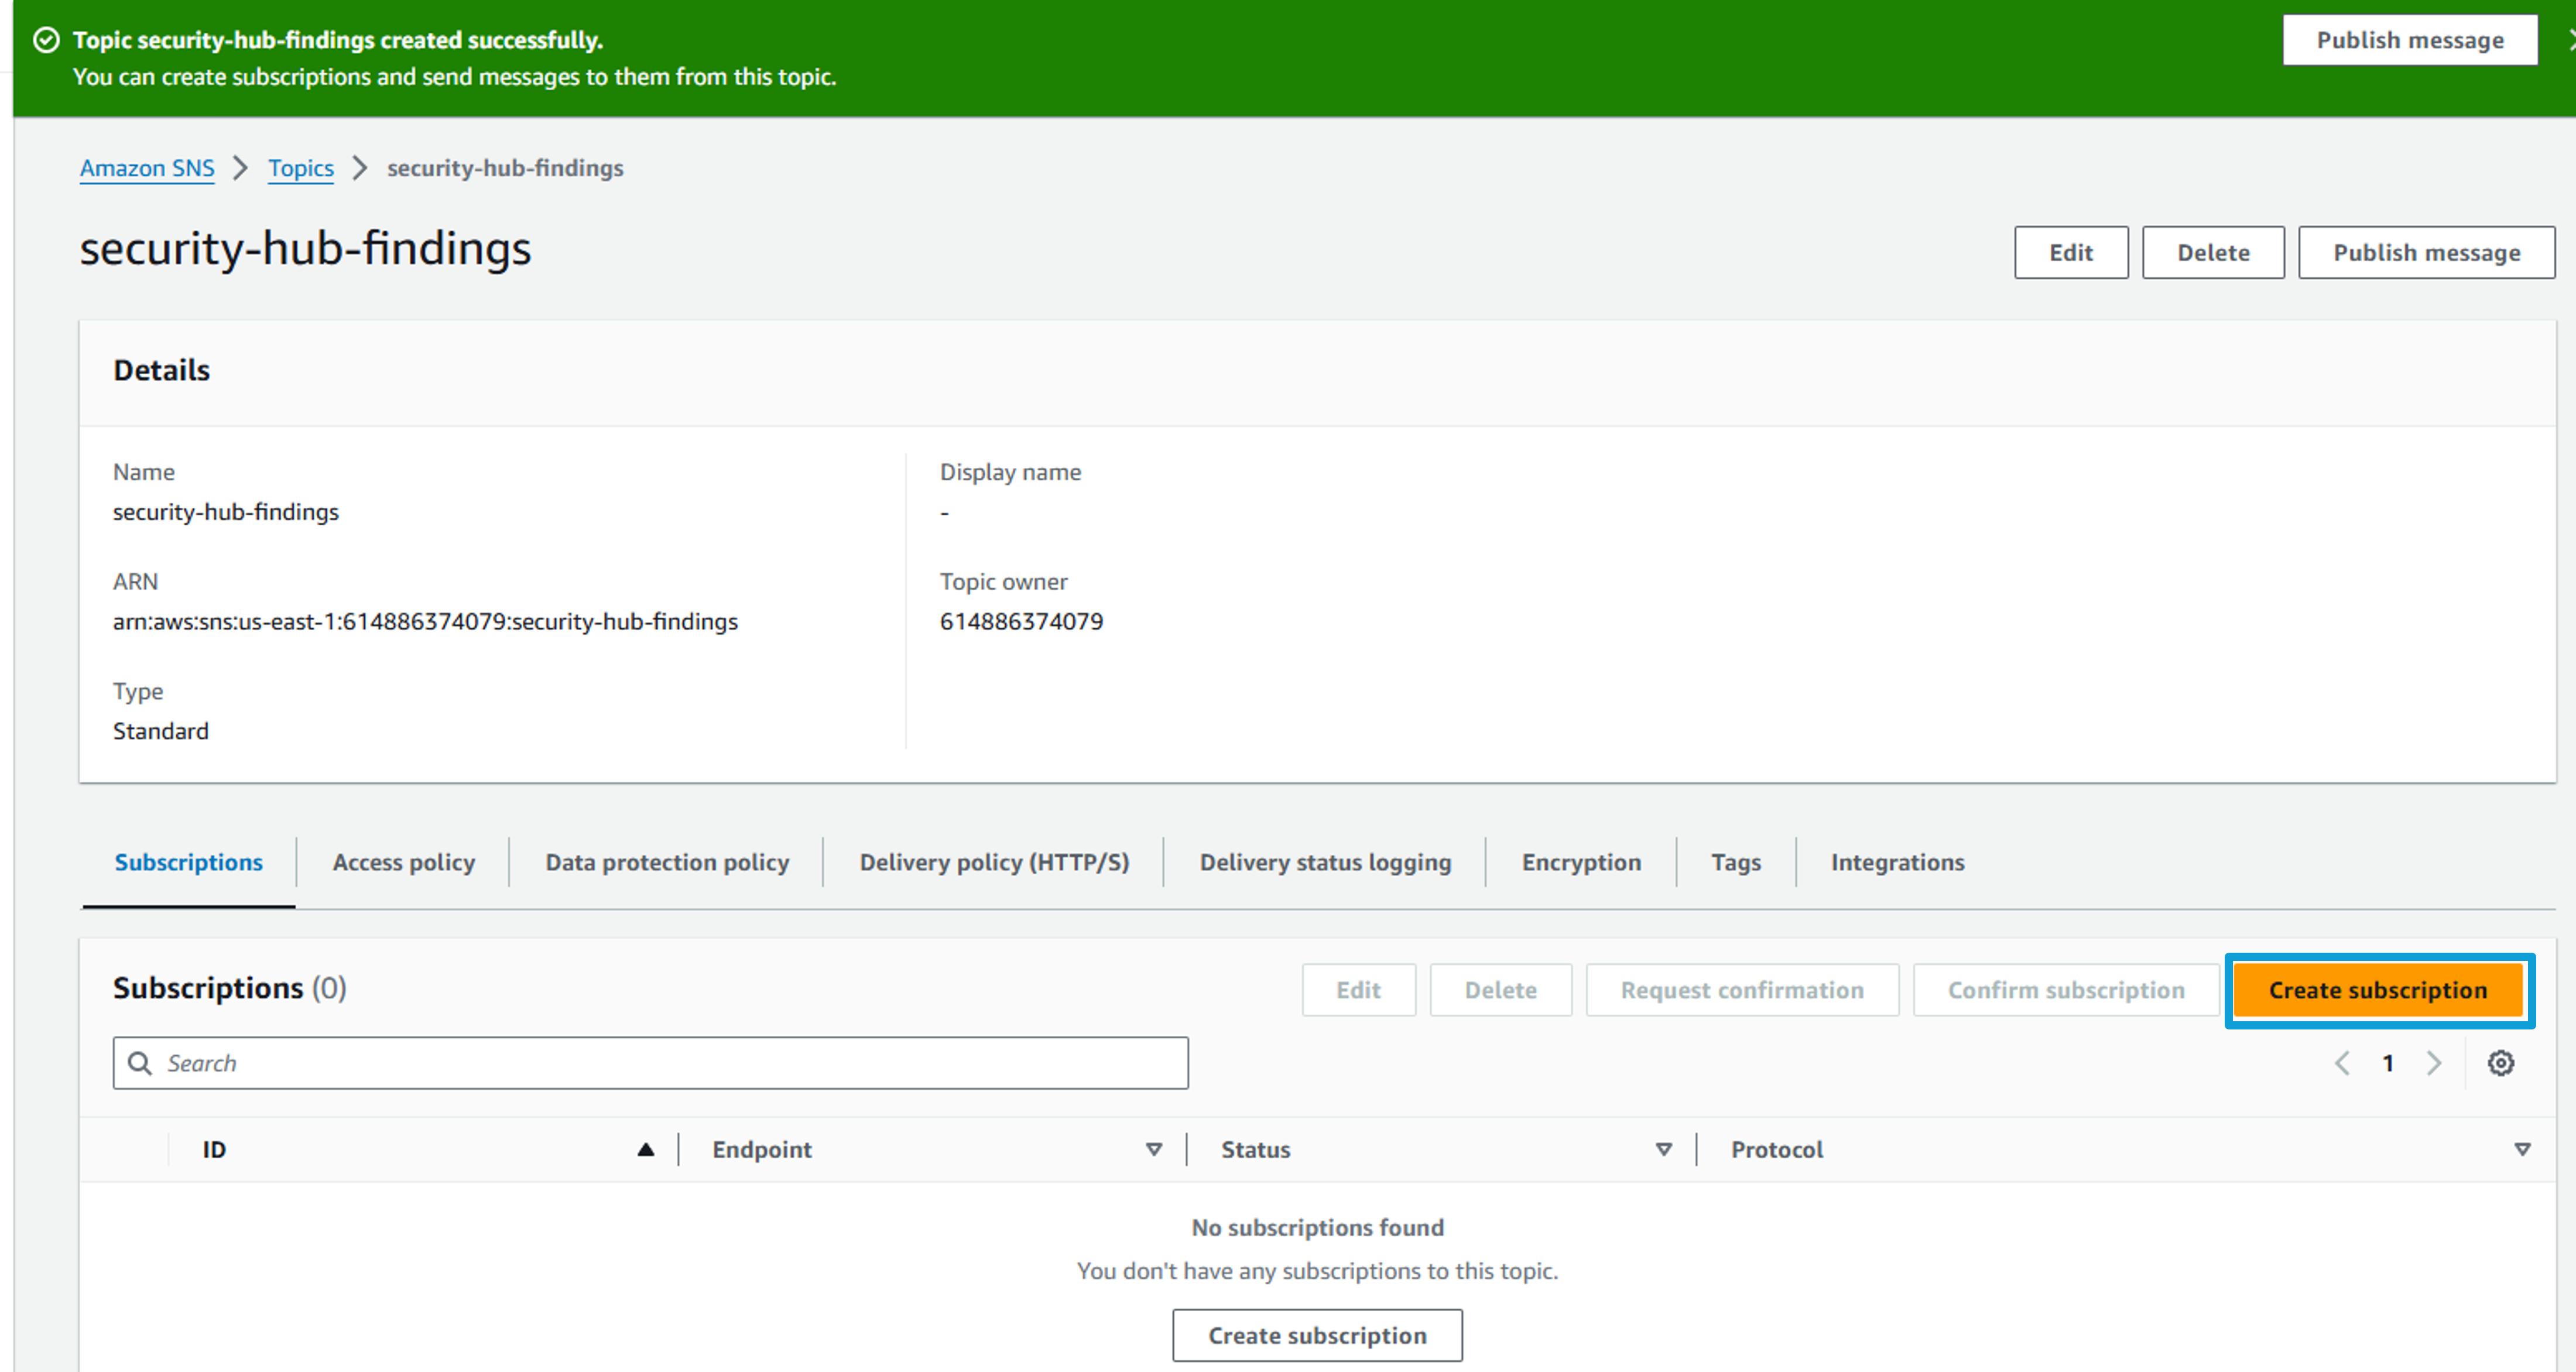
Task: Click the Status column header
Action: point(1256,1150)
